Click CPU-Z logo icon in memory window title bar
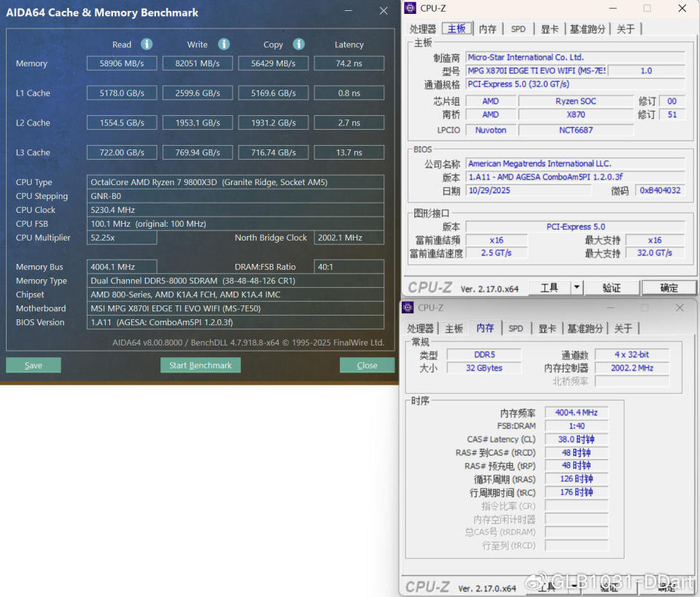 point(409,308)
